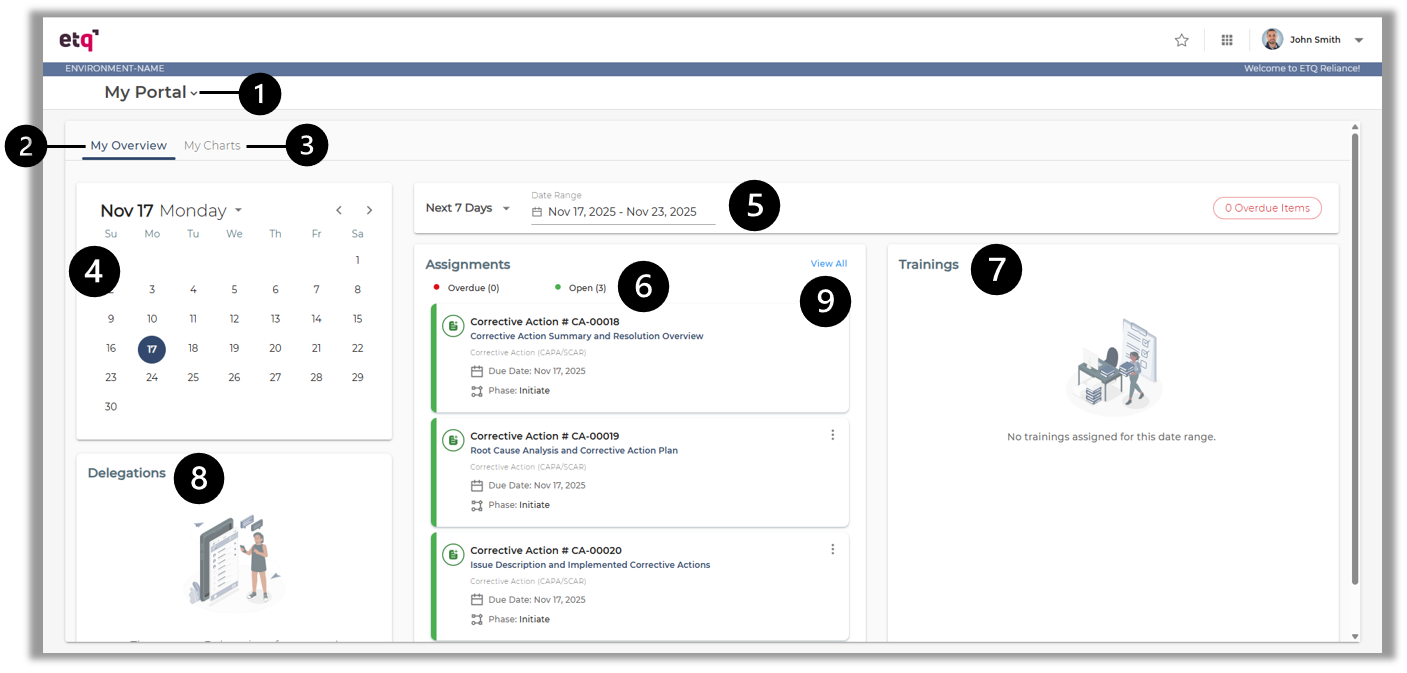Go to previous month in calendar
1407x673 pixels.
[x=339, y=210]
